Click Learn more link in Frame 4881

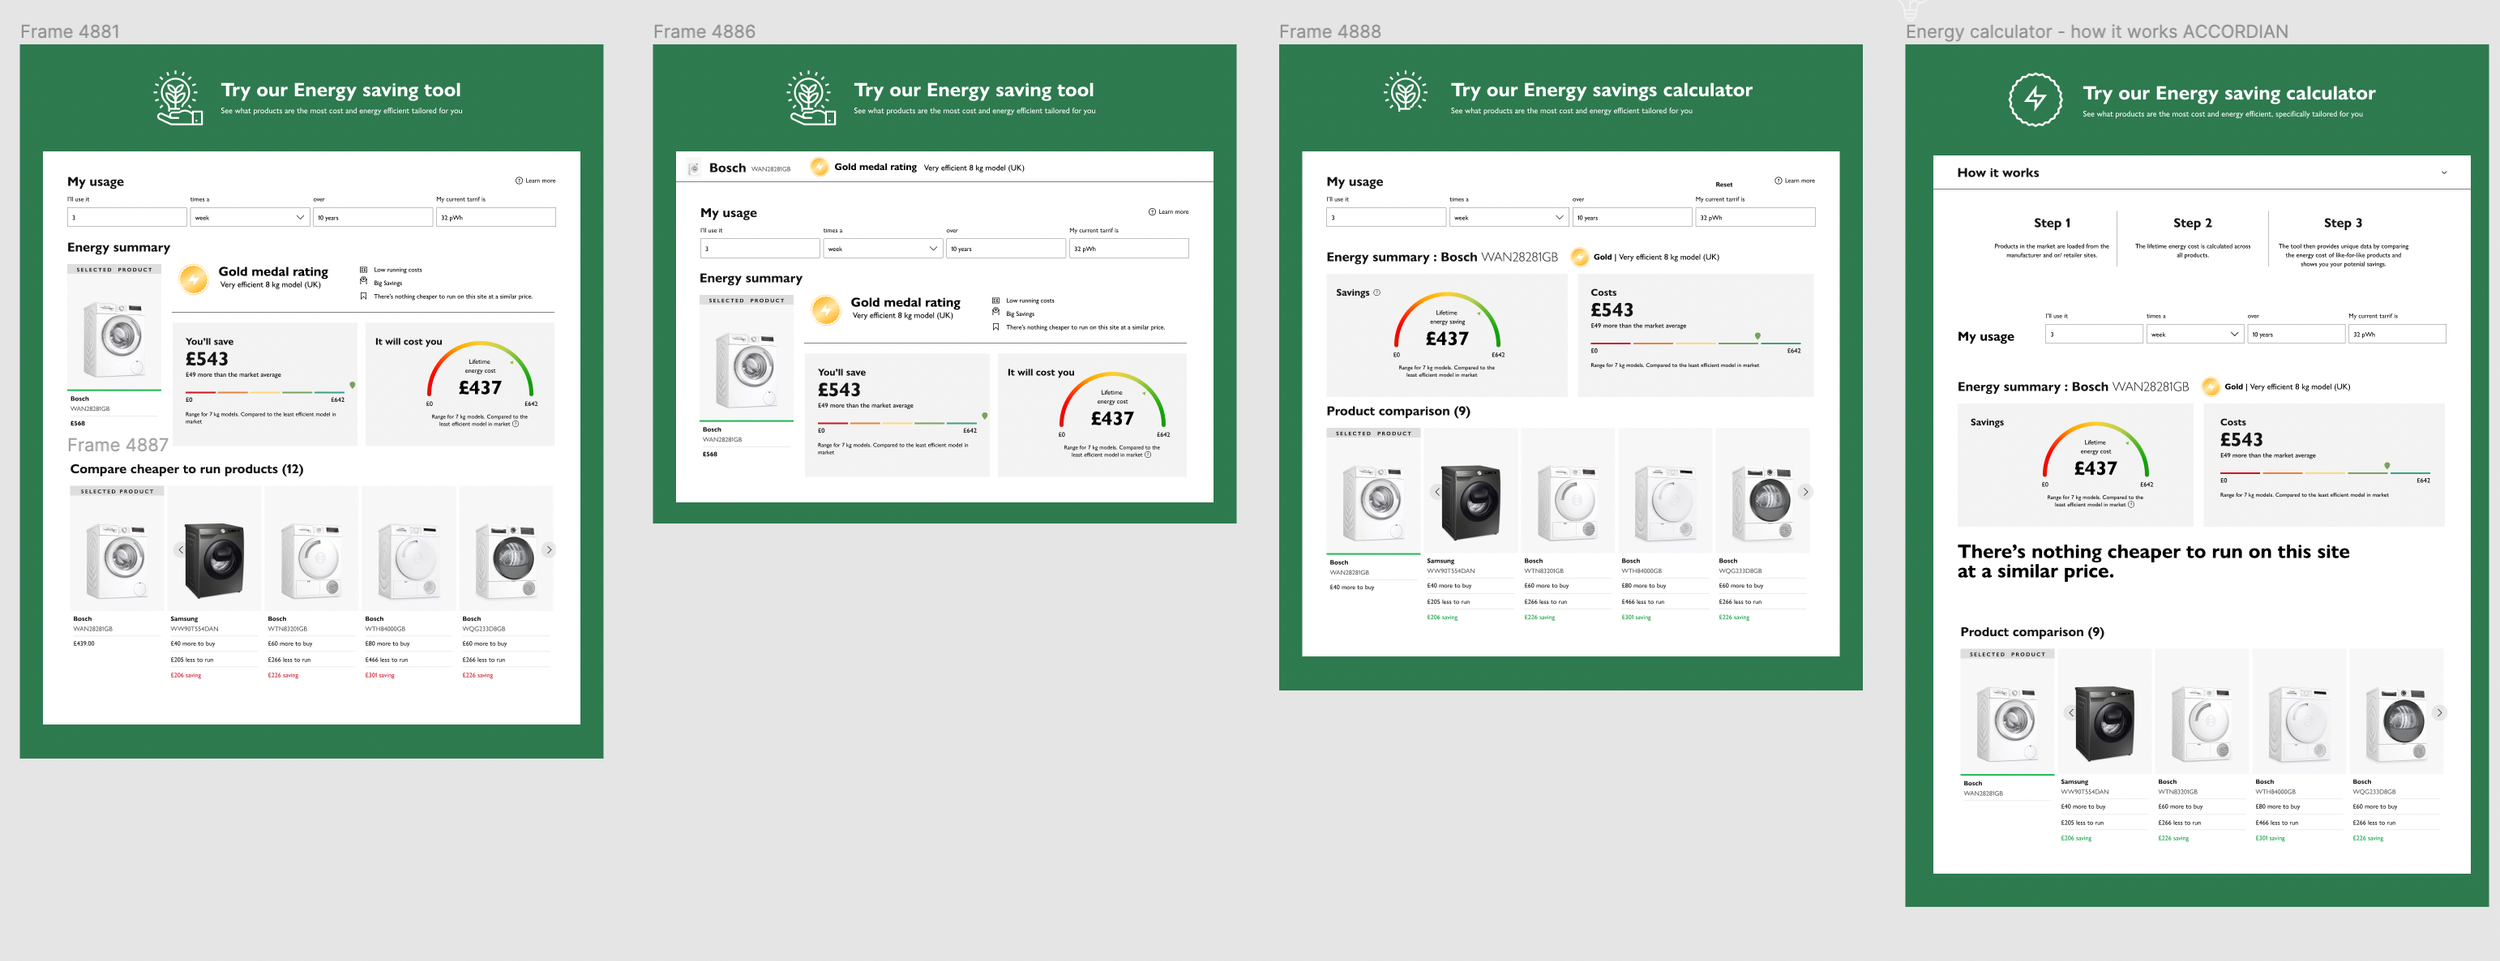pyautogui.click(x=536, y=181)
